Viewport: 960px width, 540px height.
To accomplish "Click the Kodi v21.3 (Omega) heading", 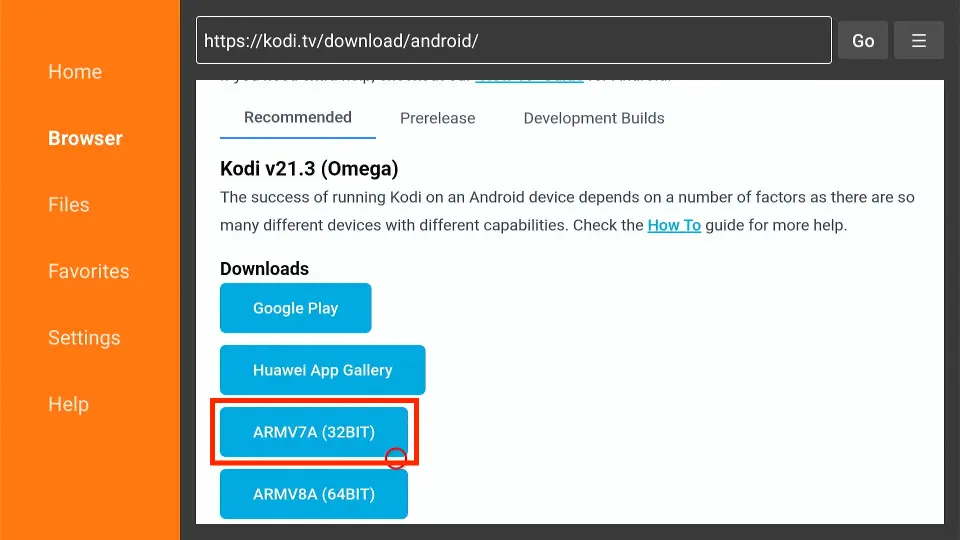I will 309,169.
